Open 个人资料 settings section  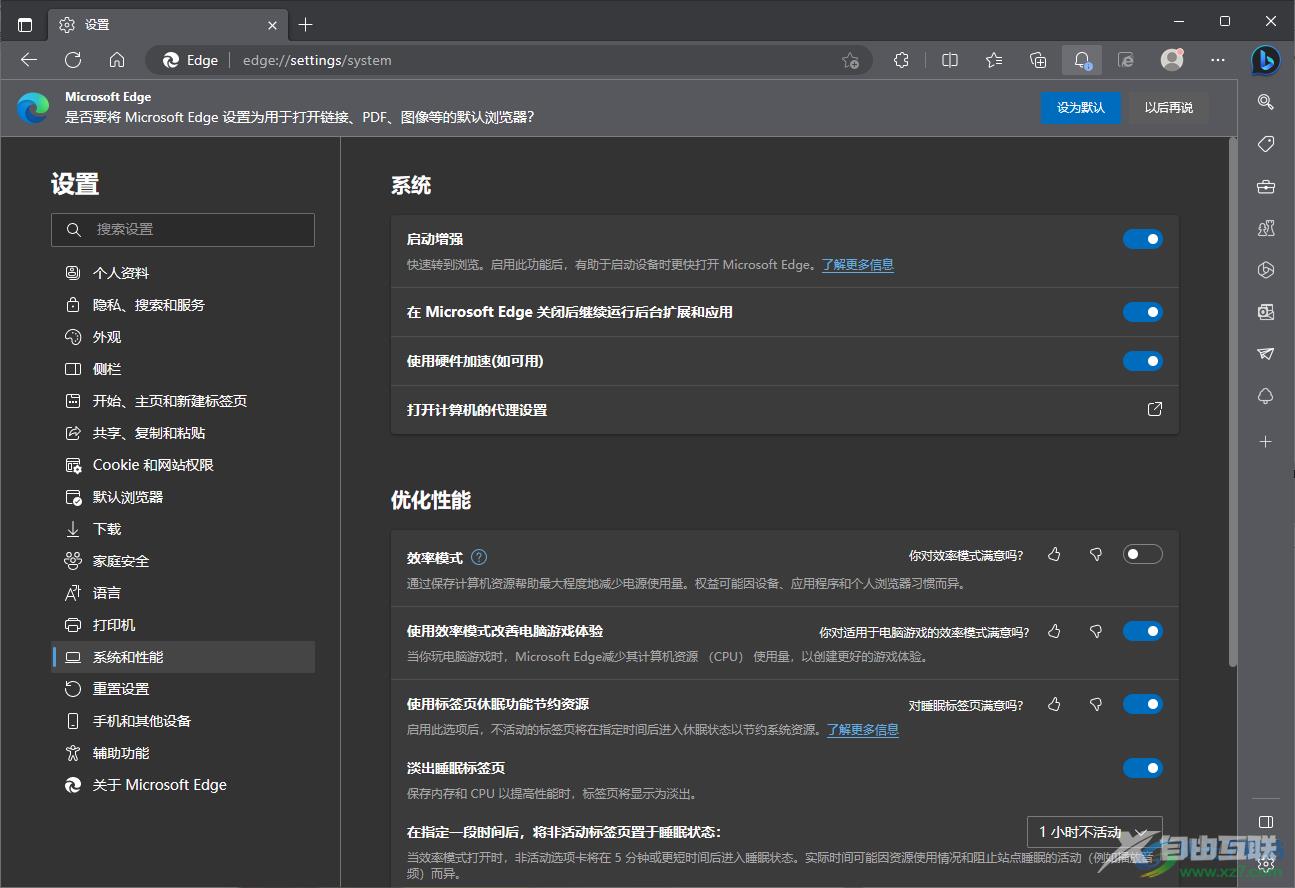[183, 273]
